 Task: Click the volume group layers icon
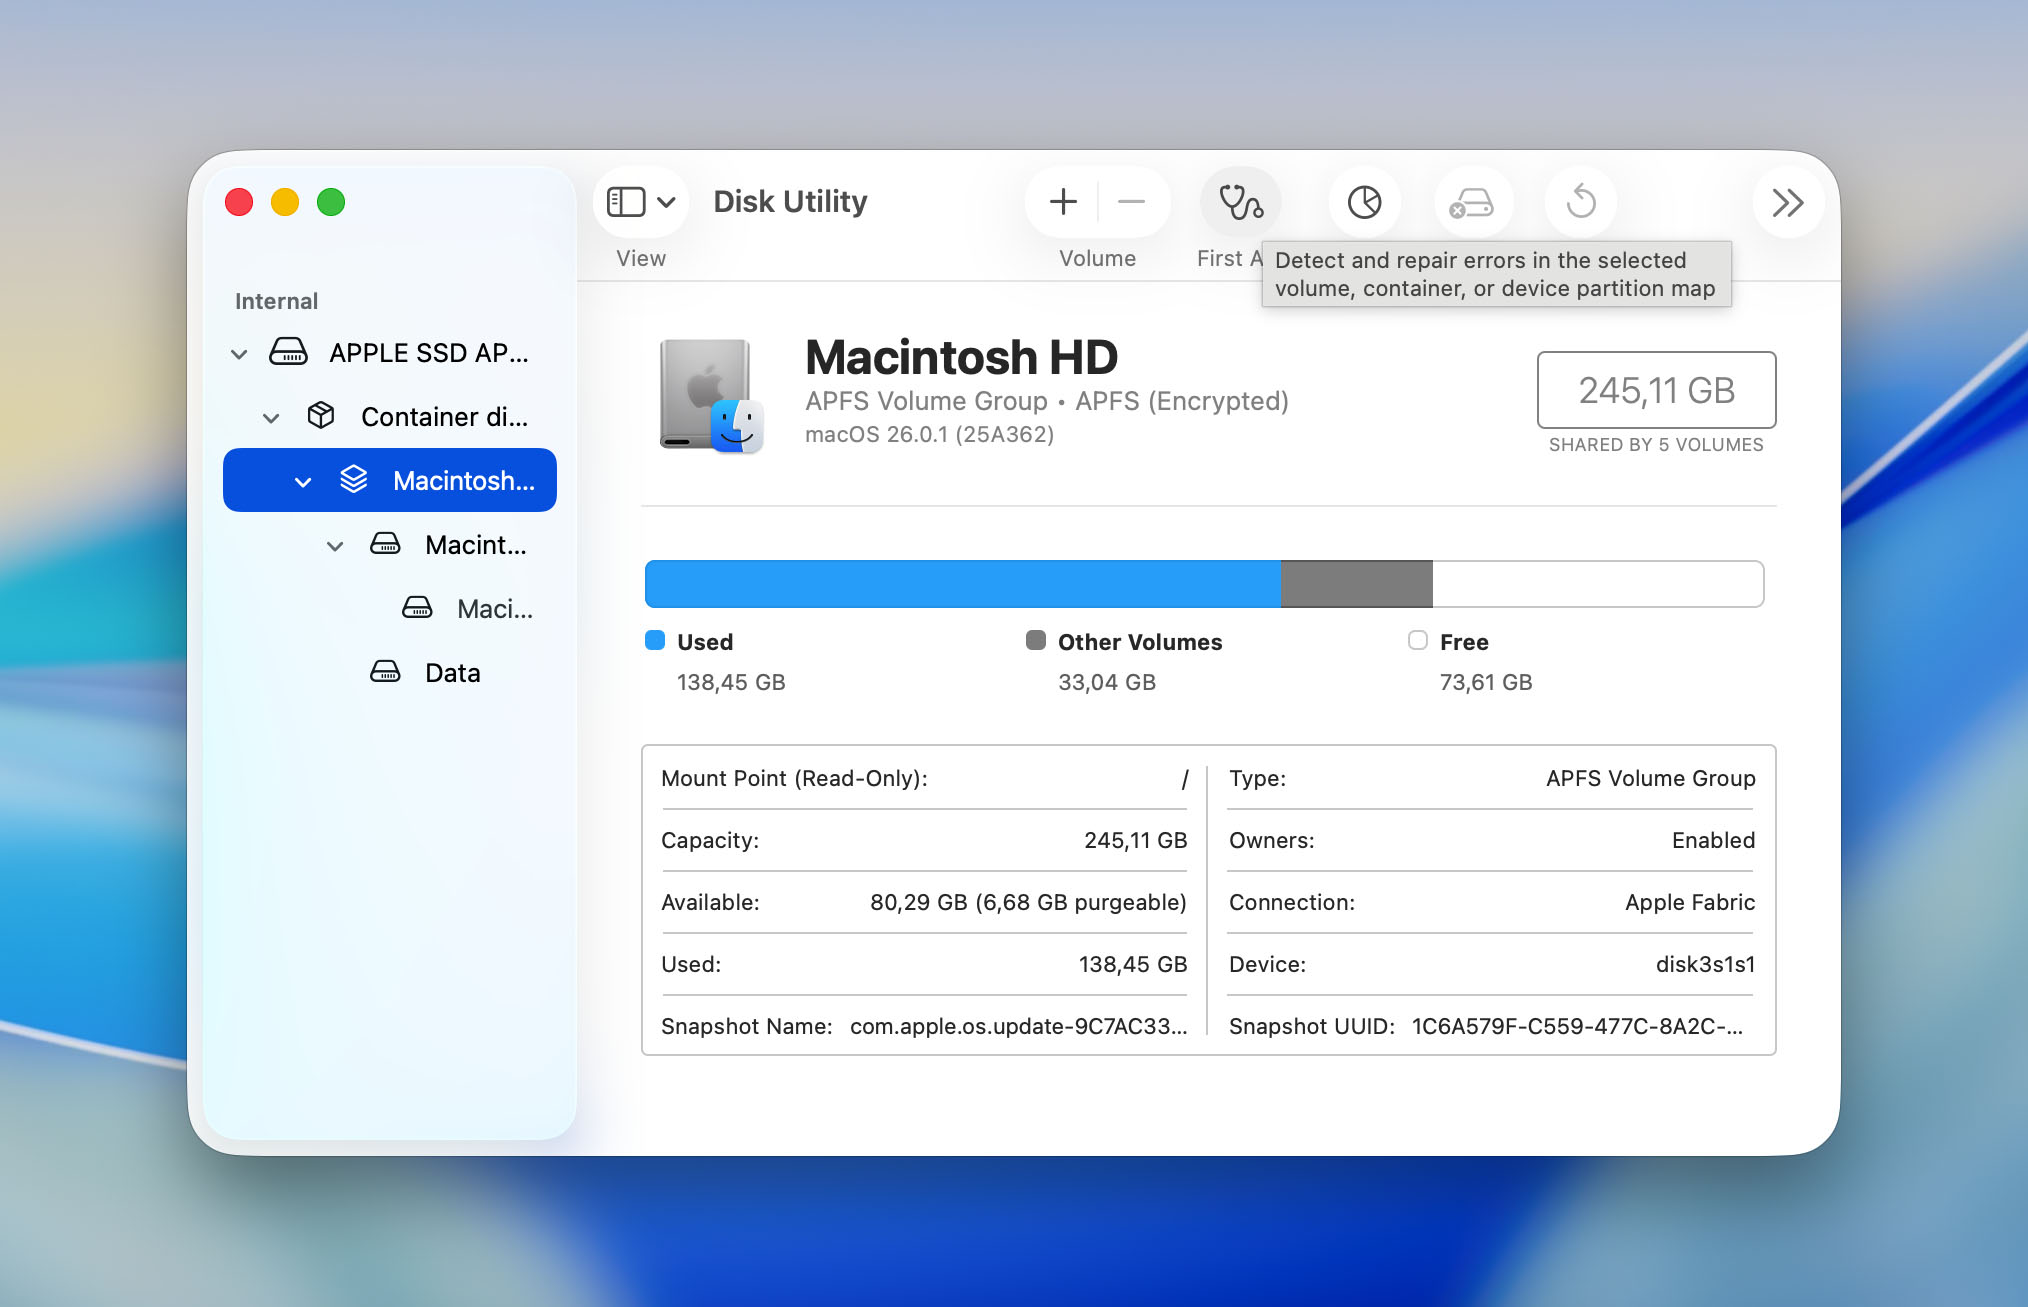coord(353,479)
